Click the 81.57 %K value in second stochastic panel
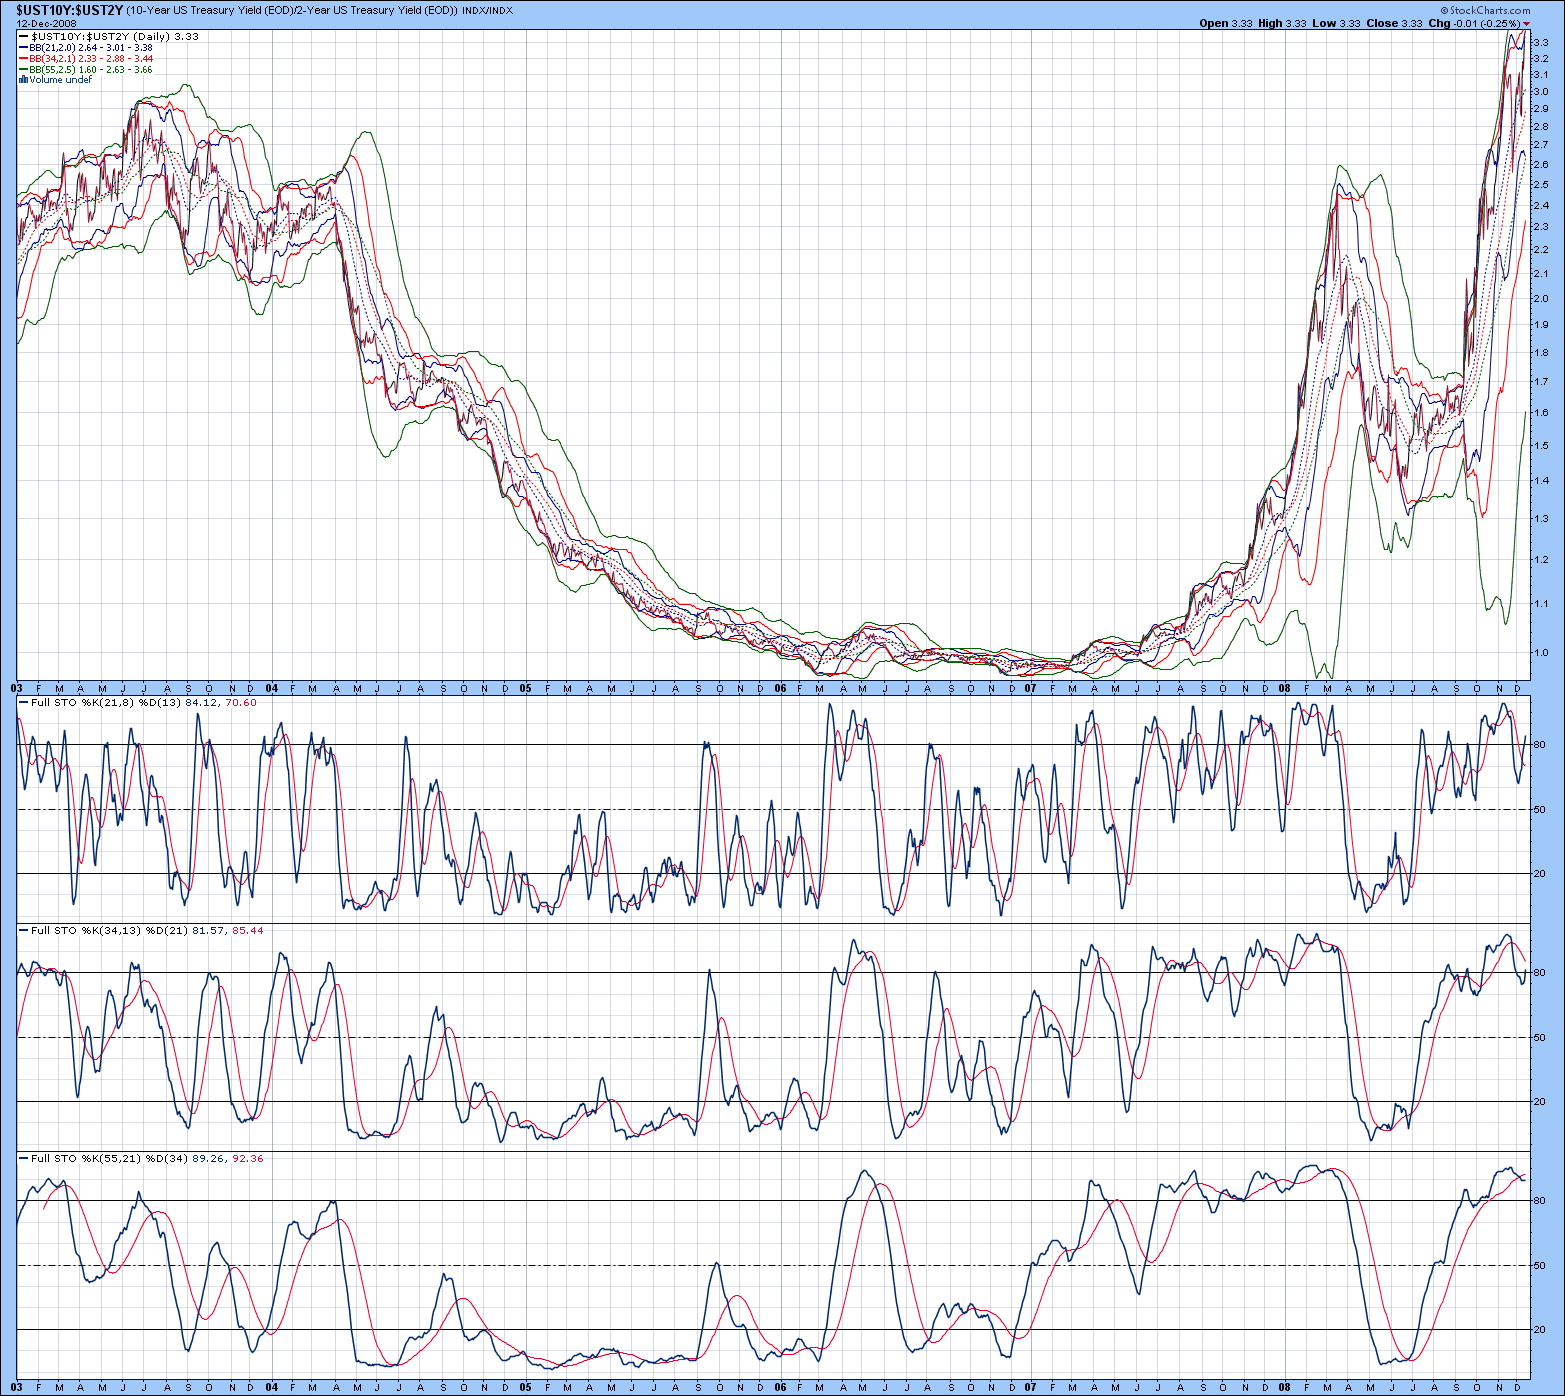The width and height of the screenshot is (1565, 1396). point(208,931)
